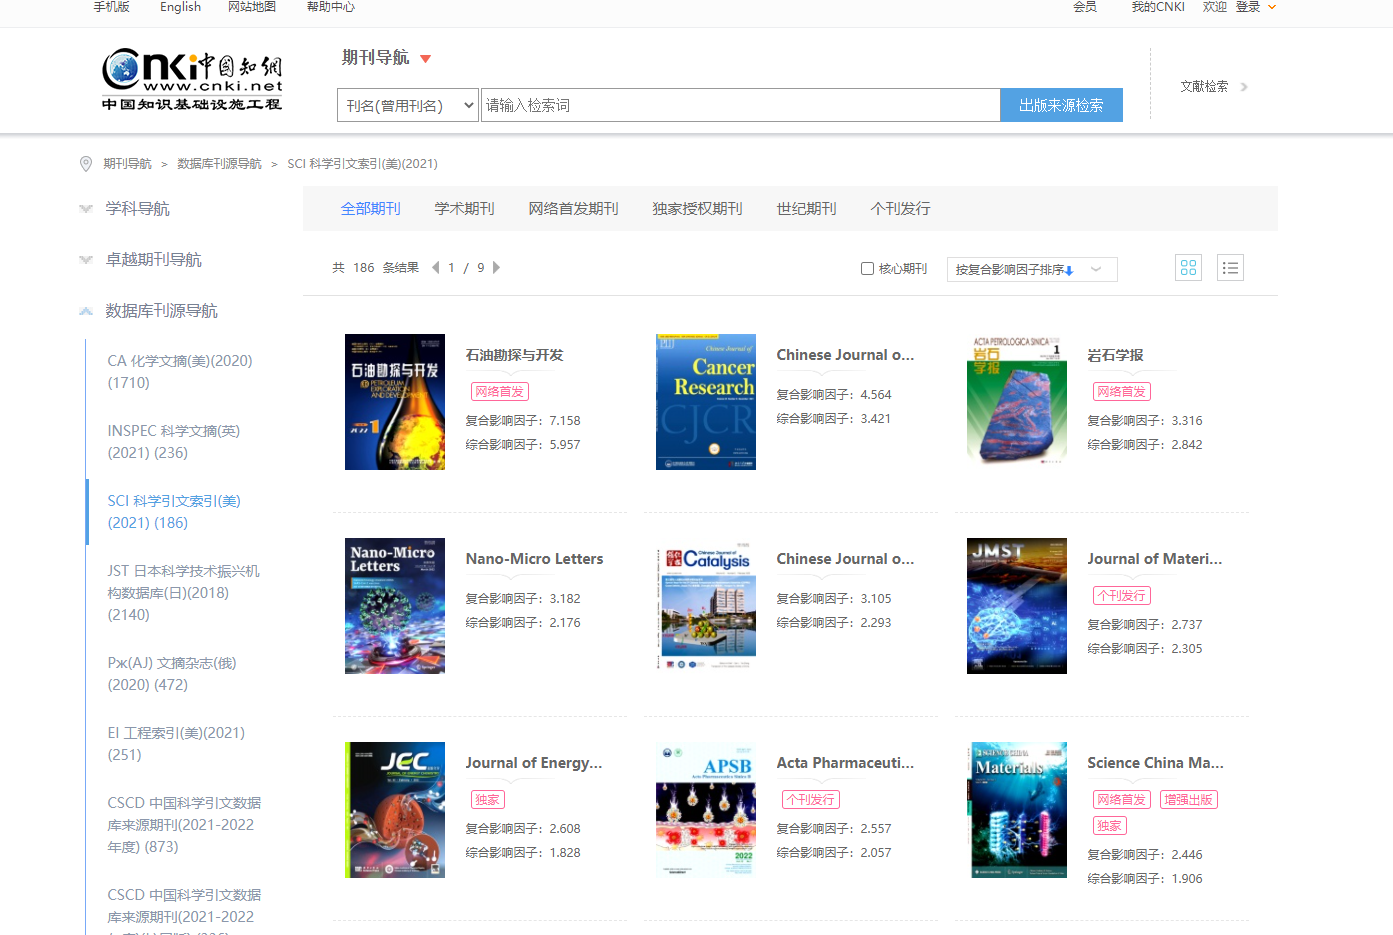The height and width of the screenshot is (935, 1393).
Task: Switch to the 学术期刊 tab
Action: (x=464, y=208)
